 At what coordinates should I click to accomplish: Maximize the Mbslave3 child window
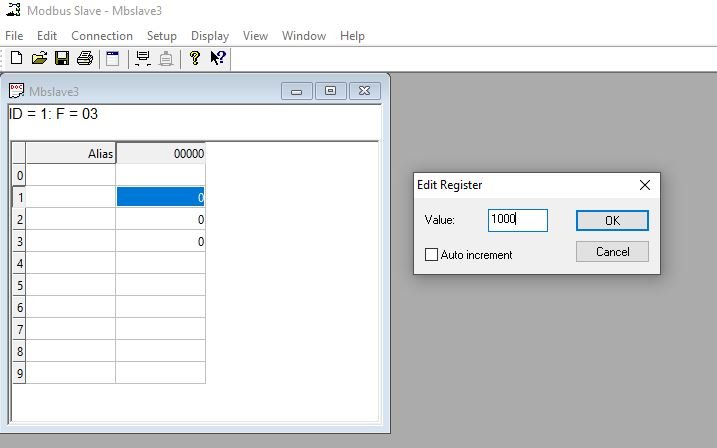click(330, 91)
